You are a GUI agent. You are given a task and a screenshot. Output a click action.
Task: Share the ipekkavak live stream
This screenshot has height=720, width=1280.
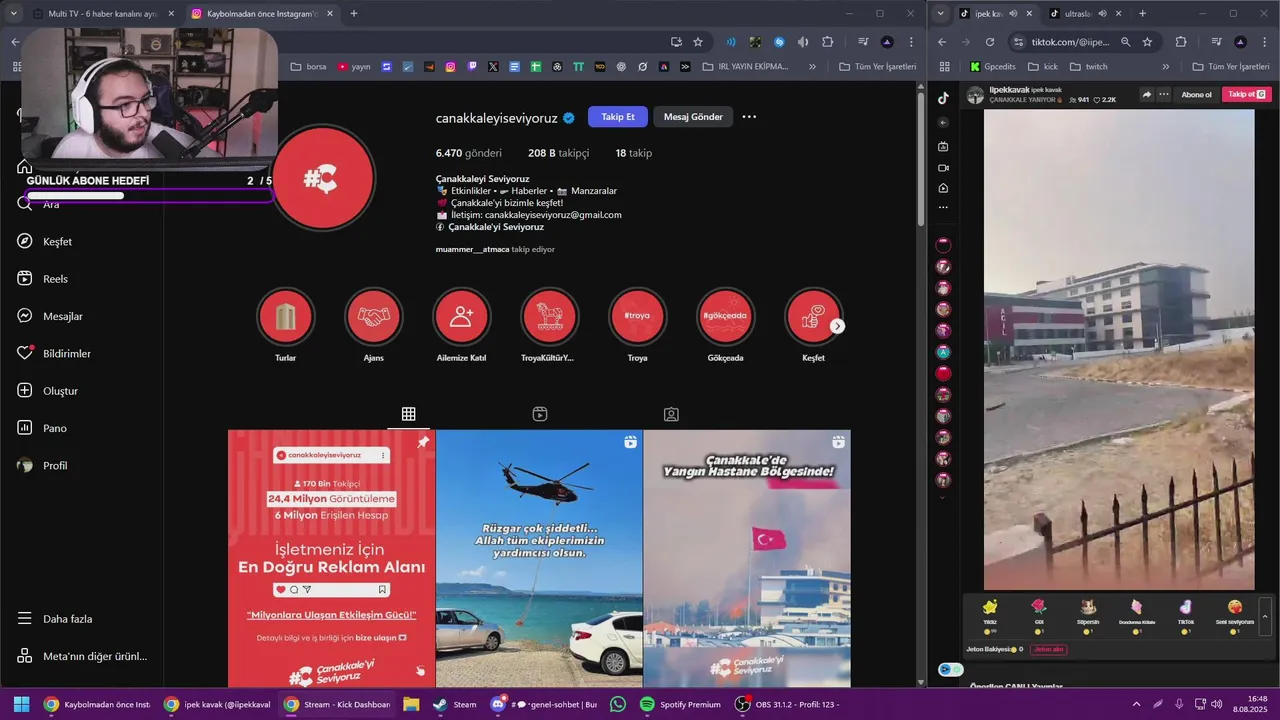[x=1148, y=95]
